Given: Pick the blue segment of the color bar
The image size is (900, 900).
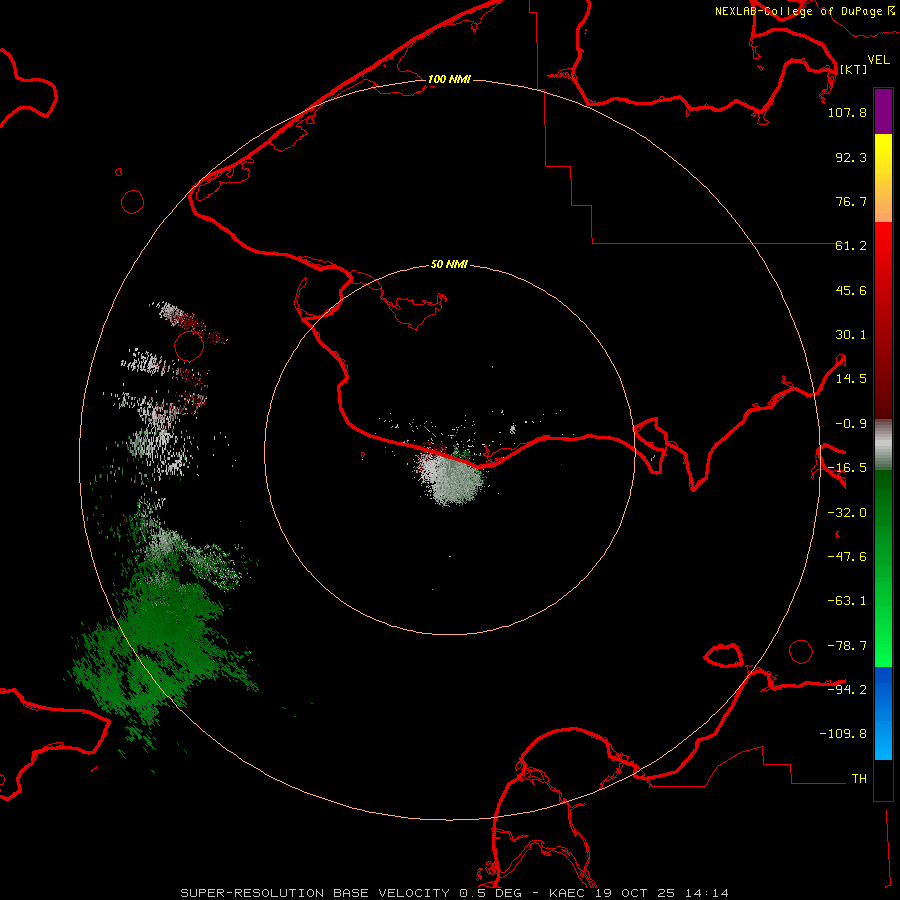Looking at the screenshot, I should pyautogui.click(x=883, y=712).
